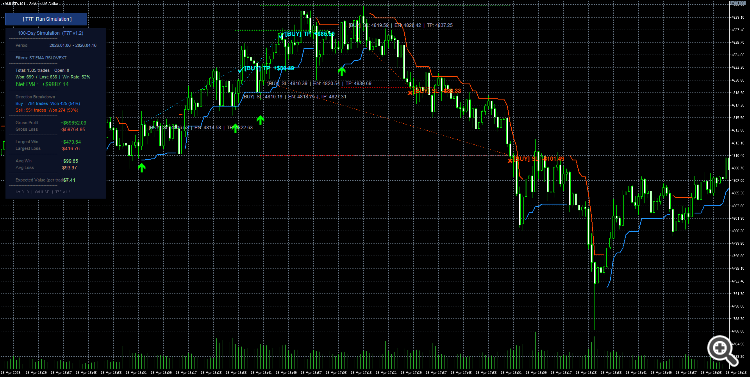Click the Largest Loss amount

tap(72, 149)
